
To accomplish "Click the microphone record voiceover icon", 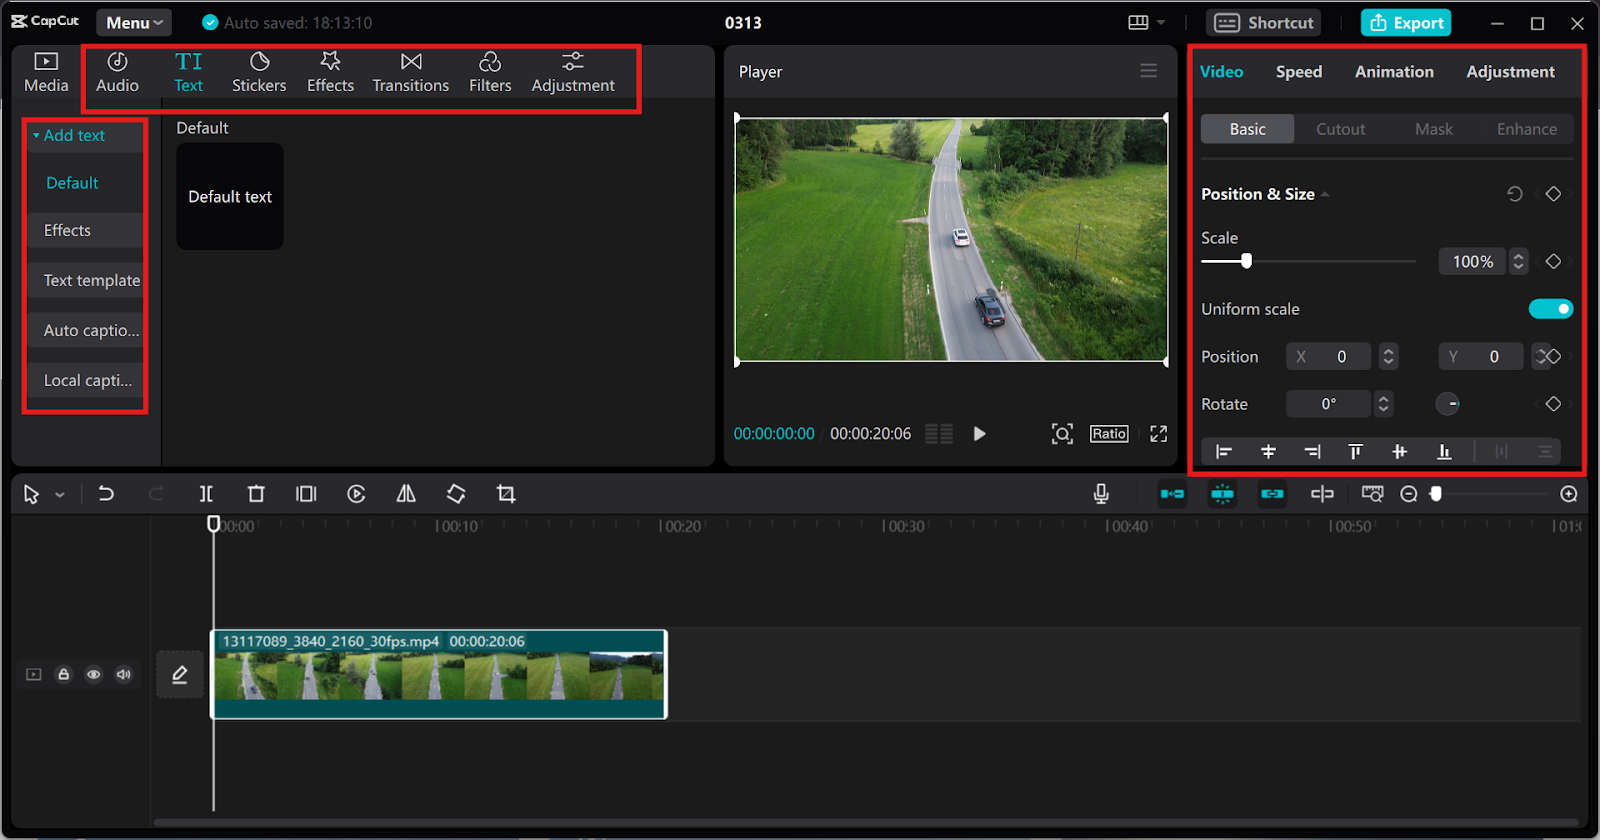I will 1101,494.
